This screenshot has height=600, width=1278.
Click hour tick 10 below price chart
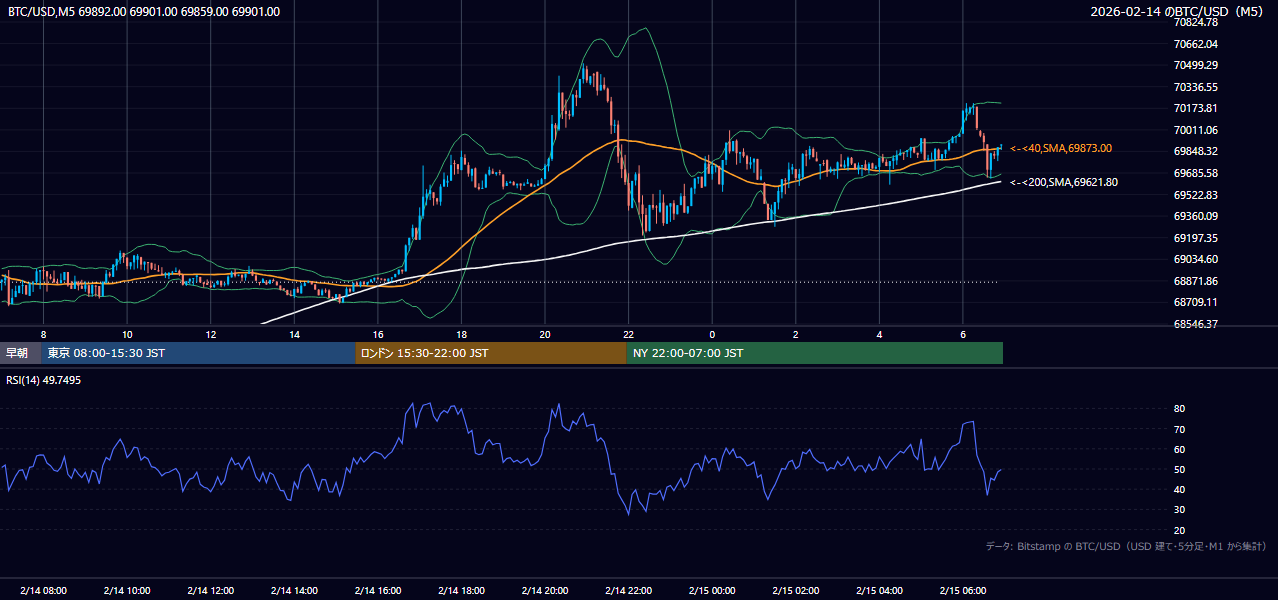pos(127,334)
